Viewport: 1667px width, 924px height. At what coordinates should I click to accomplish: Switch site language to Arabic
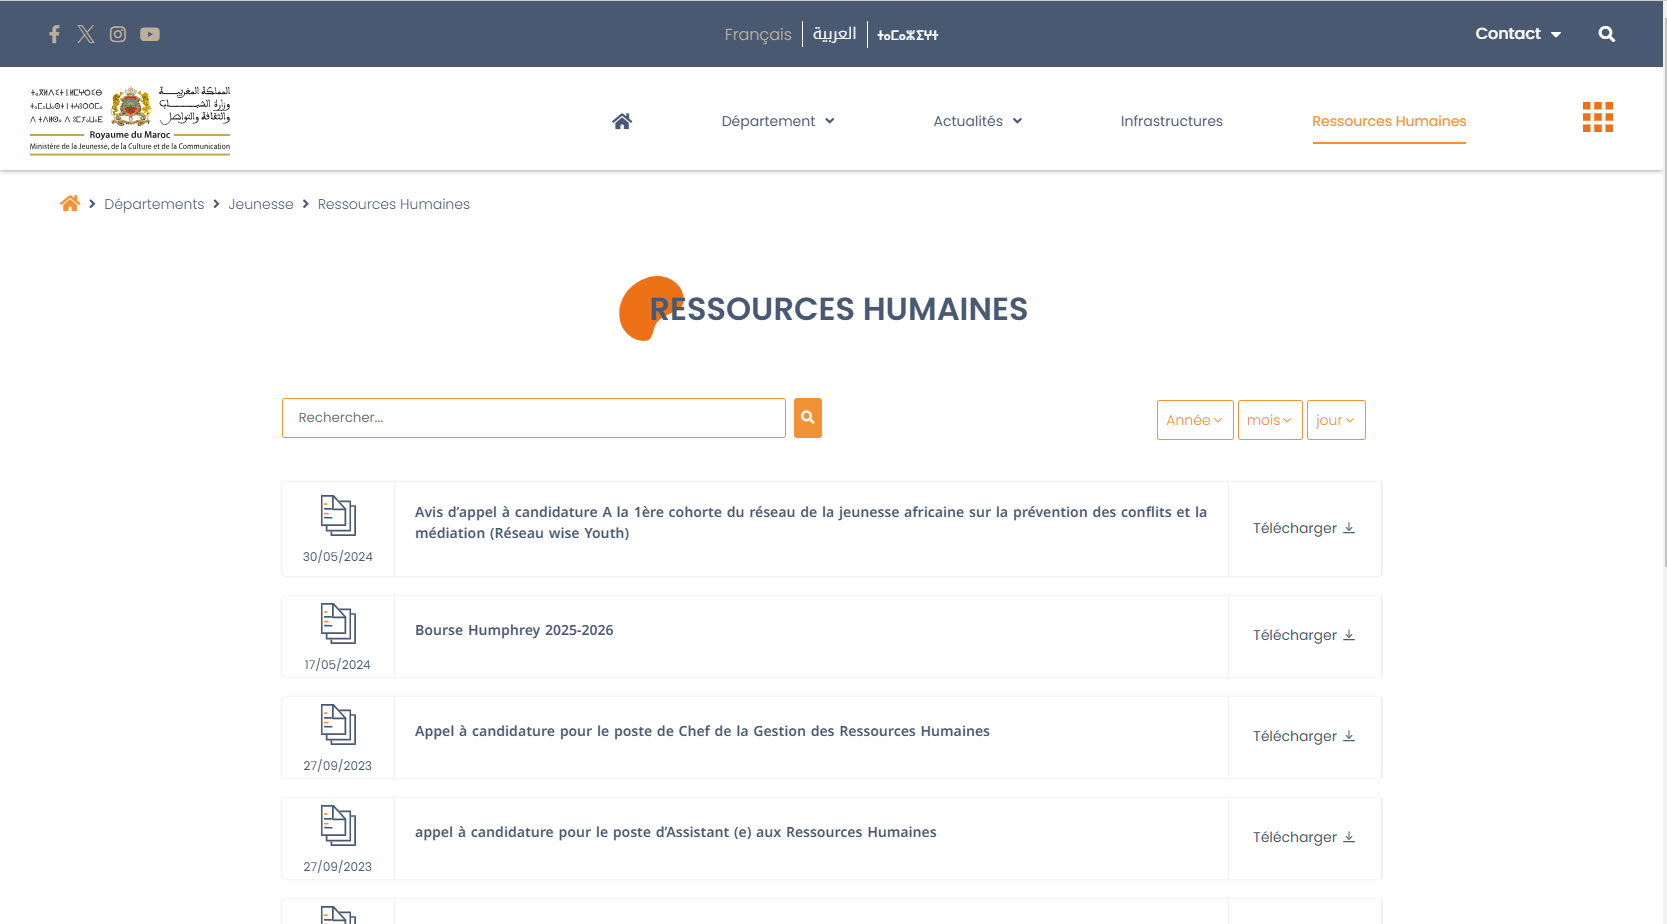[x=834, y=34]
